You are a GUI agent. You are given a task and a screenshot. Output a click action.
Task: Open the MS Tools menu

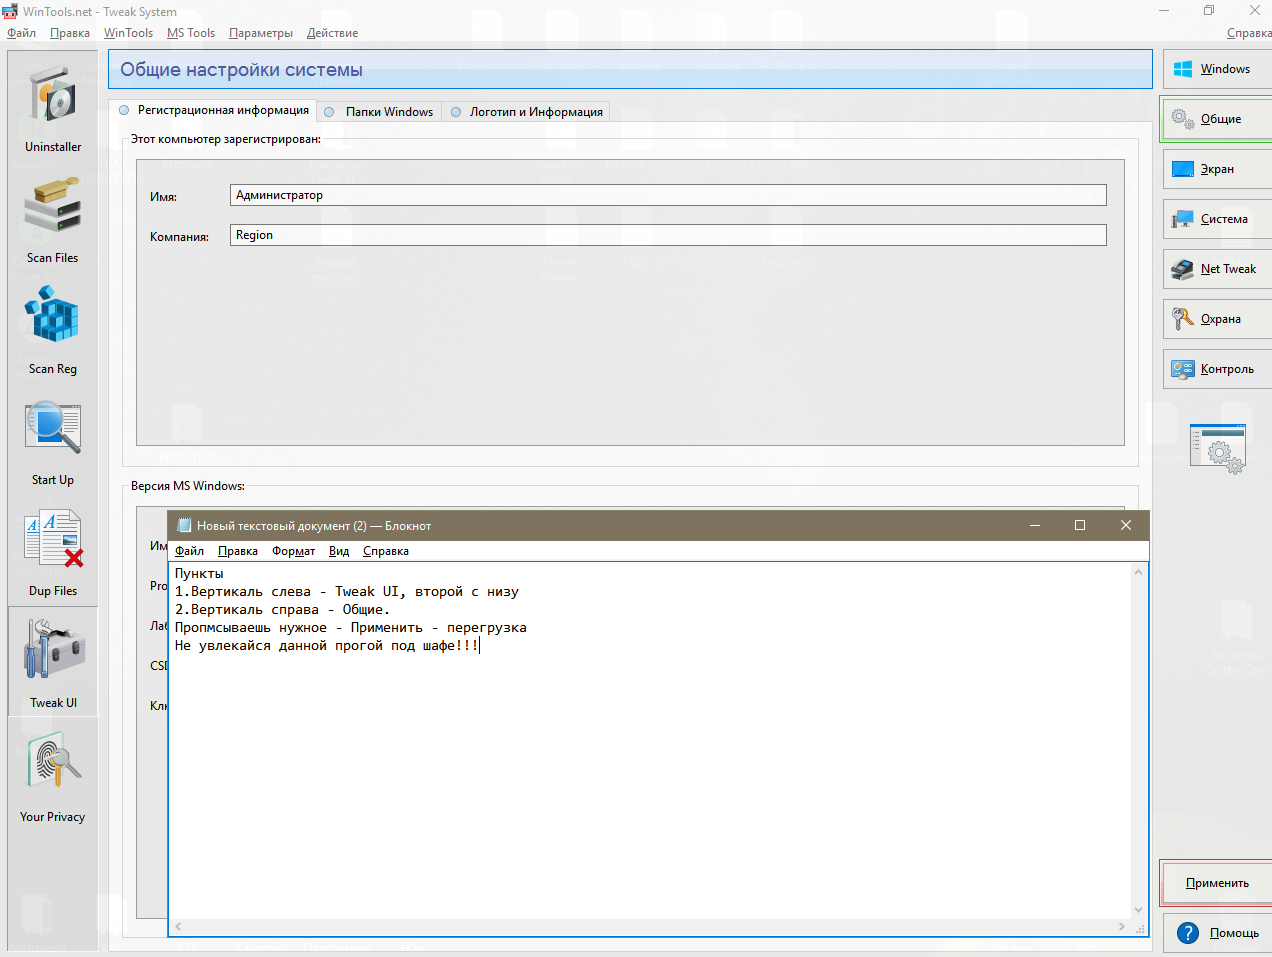point(191,33)
